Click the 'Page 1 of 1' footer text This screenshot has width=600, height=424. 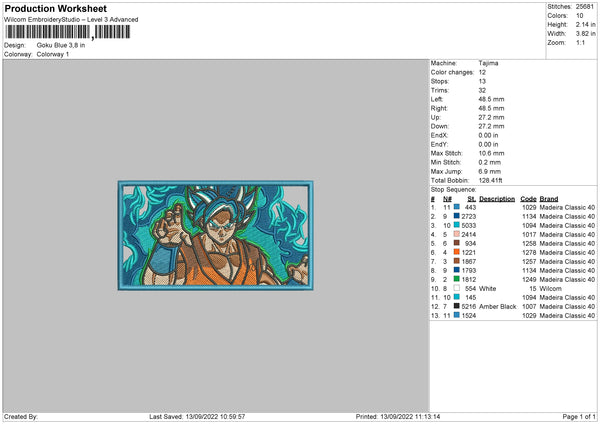(579, 417)
